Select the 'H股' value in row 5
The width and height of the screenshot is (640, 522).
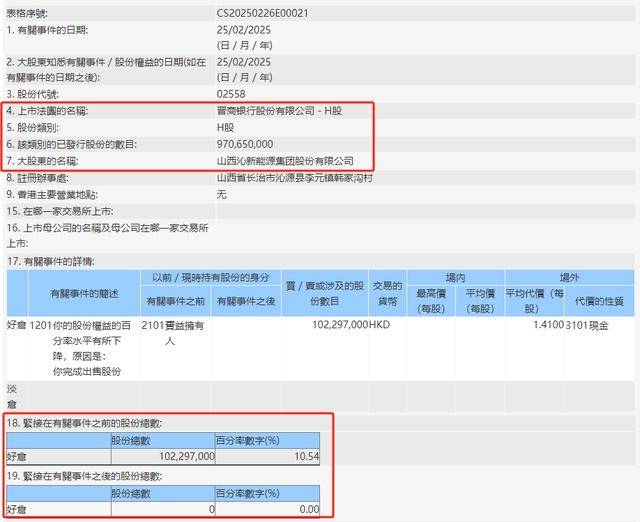point(225,128)
